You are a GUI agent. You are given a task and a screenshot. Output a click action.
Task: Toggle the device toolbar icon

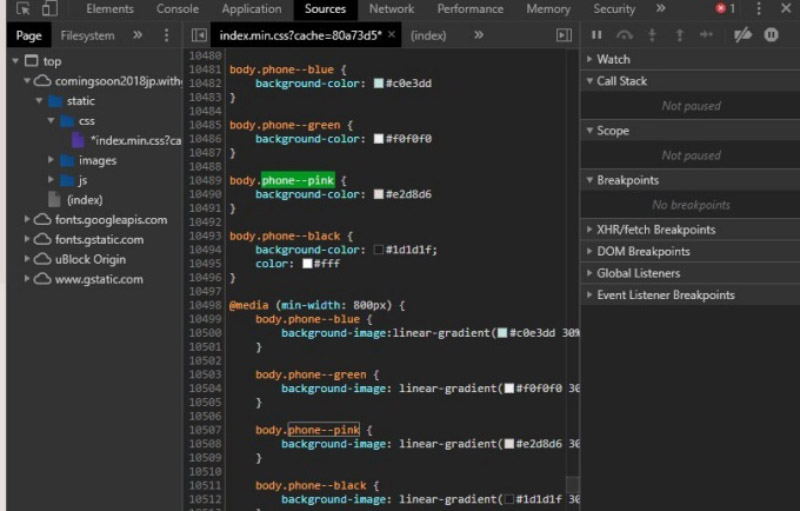coord(49,9)
